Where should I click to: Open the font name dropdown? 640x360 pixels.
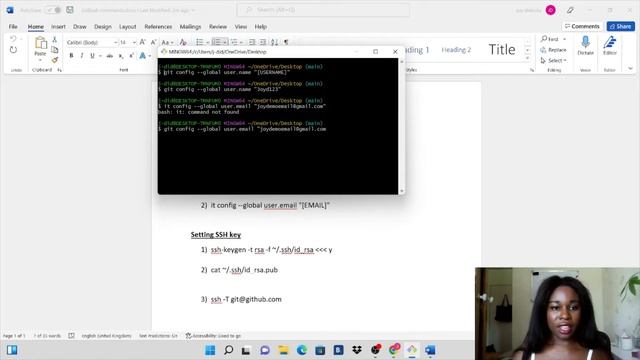coord(116,42)
